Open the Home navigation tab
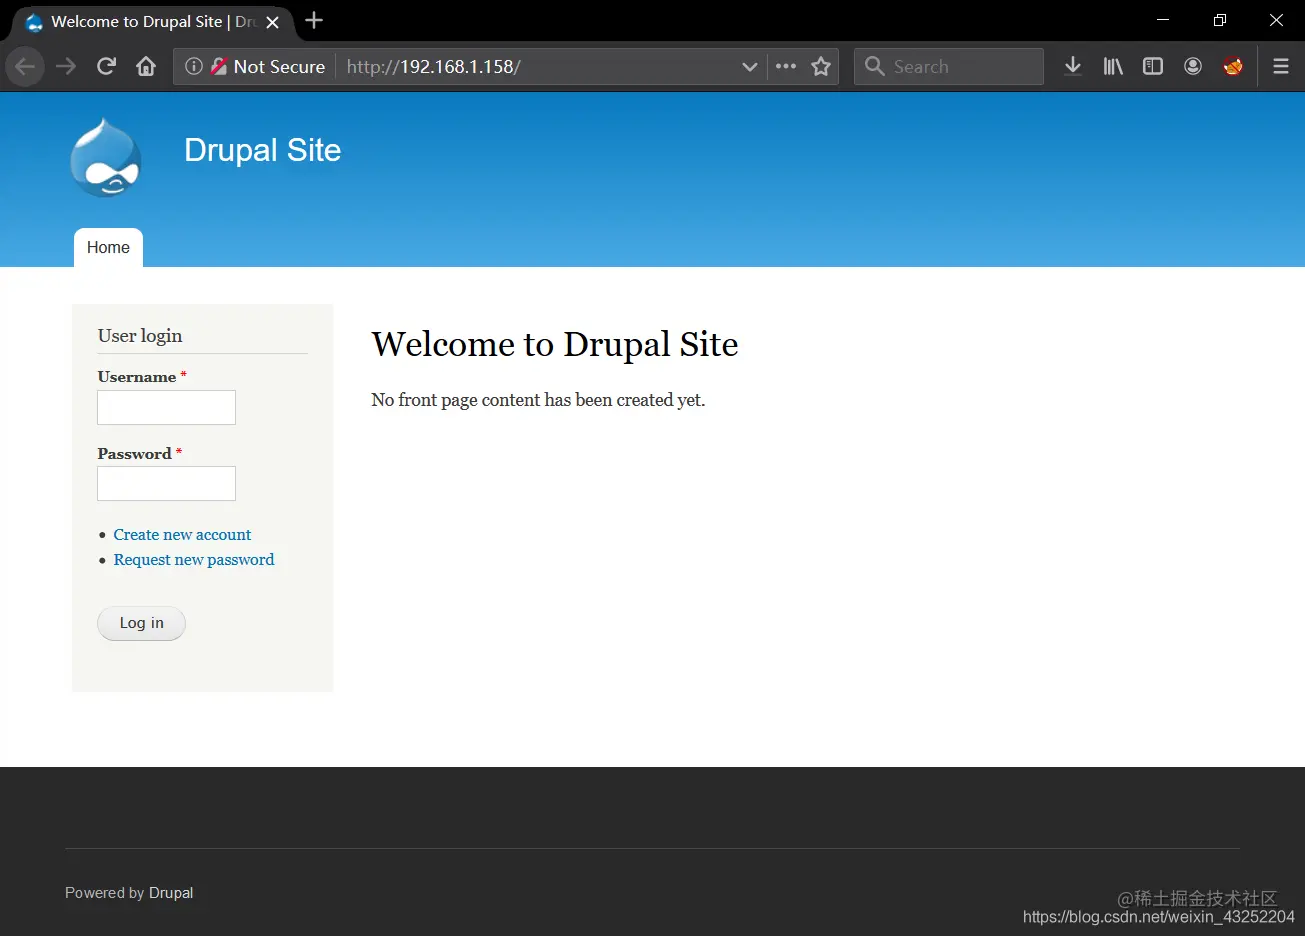The image size is (1305, 936). click(x=108, y=248)
